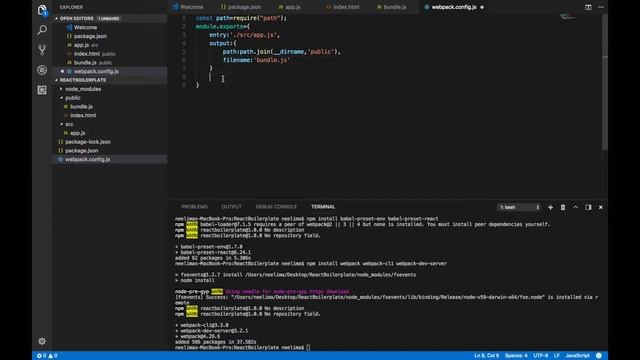The width and height of the screenshot is (640, 360).
Task: Change language mode JavaScript
Action: pyautogui.click(x=577, y=356)
